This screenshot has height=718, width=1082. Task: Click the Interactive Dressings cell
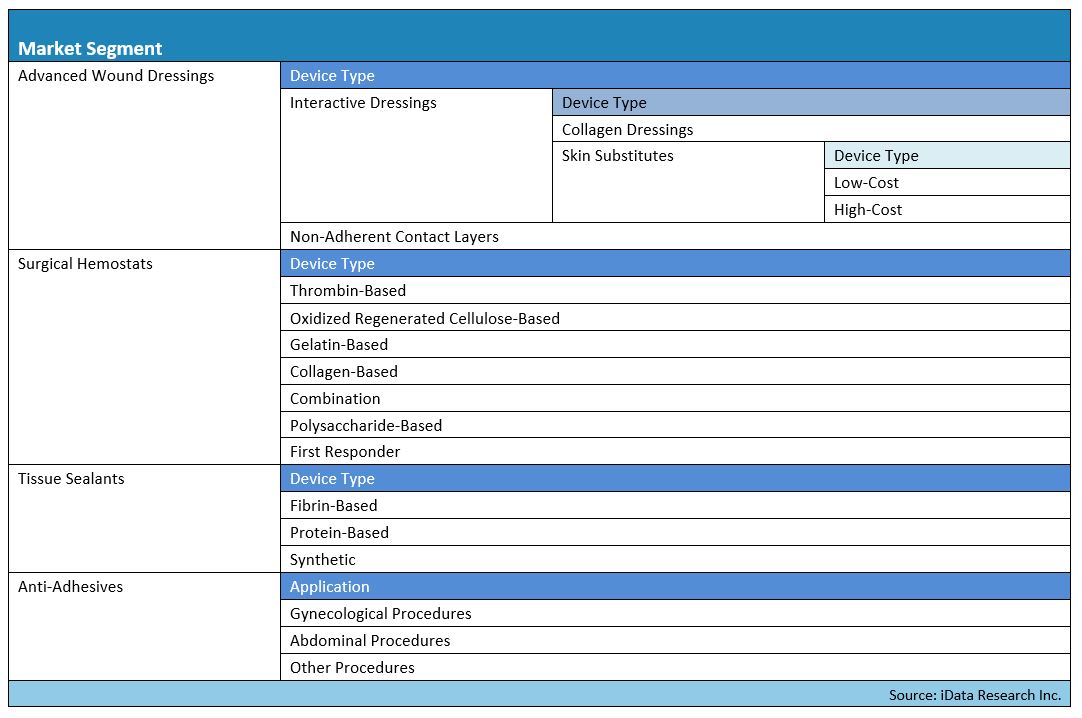[x=417, y=156]
